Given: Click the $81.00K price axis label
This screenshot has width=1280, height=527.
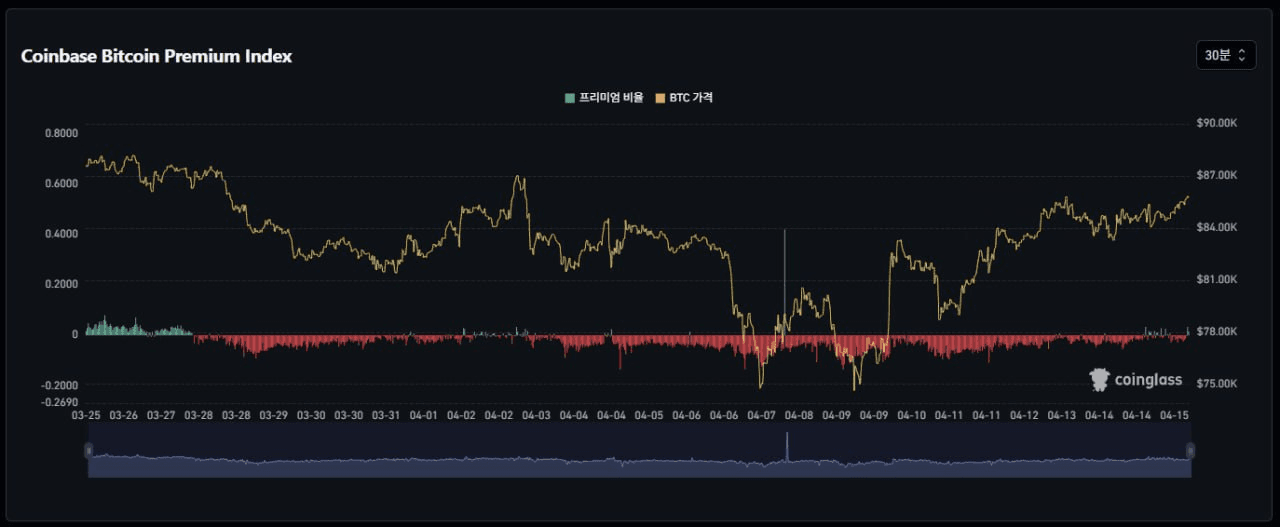Looking at the screenshot, I should [x=1218, y=279].
